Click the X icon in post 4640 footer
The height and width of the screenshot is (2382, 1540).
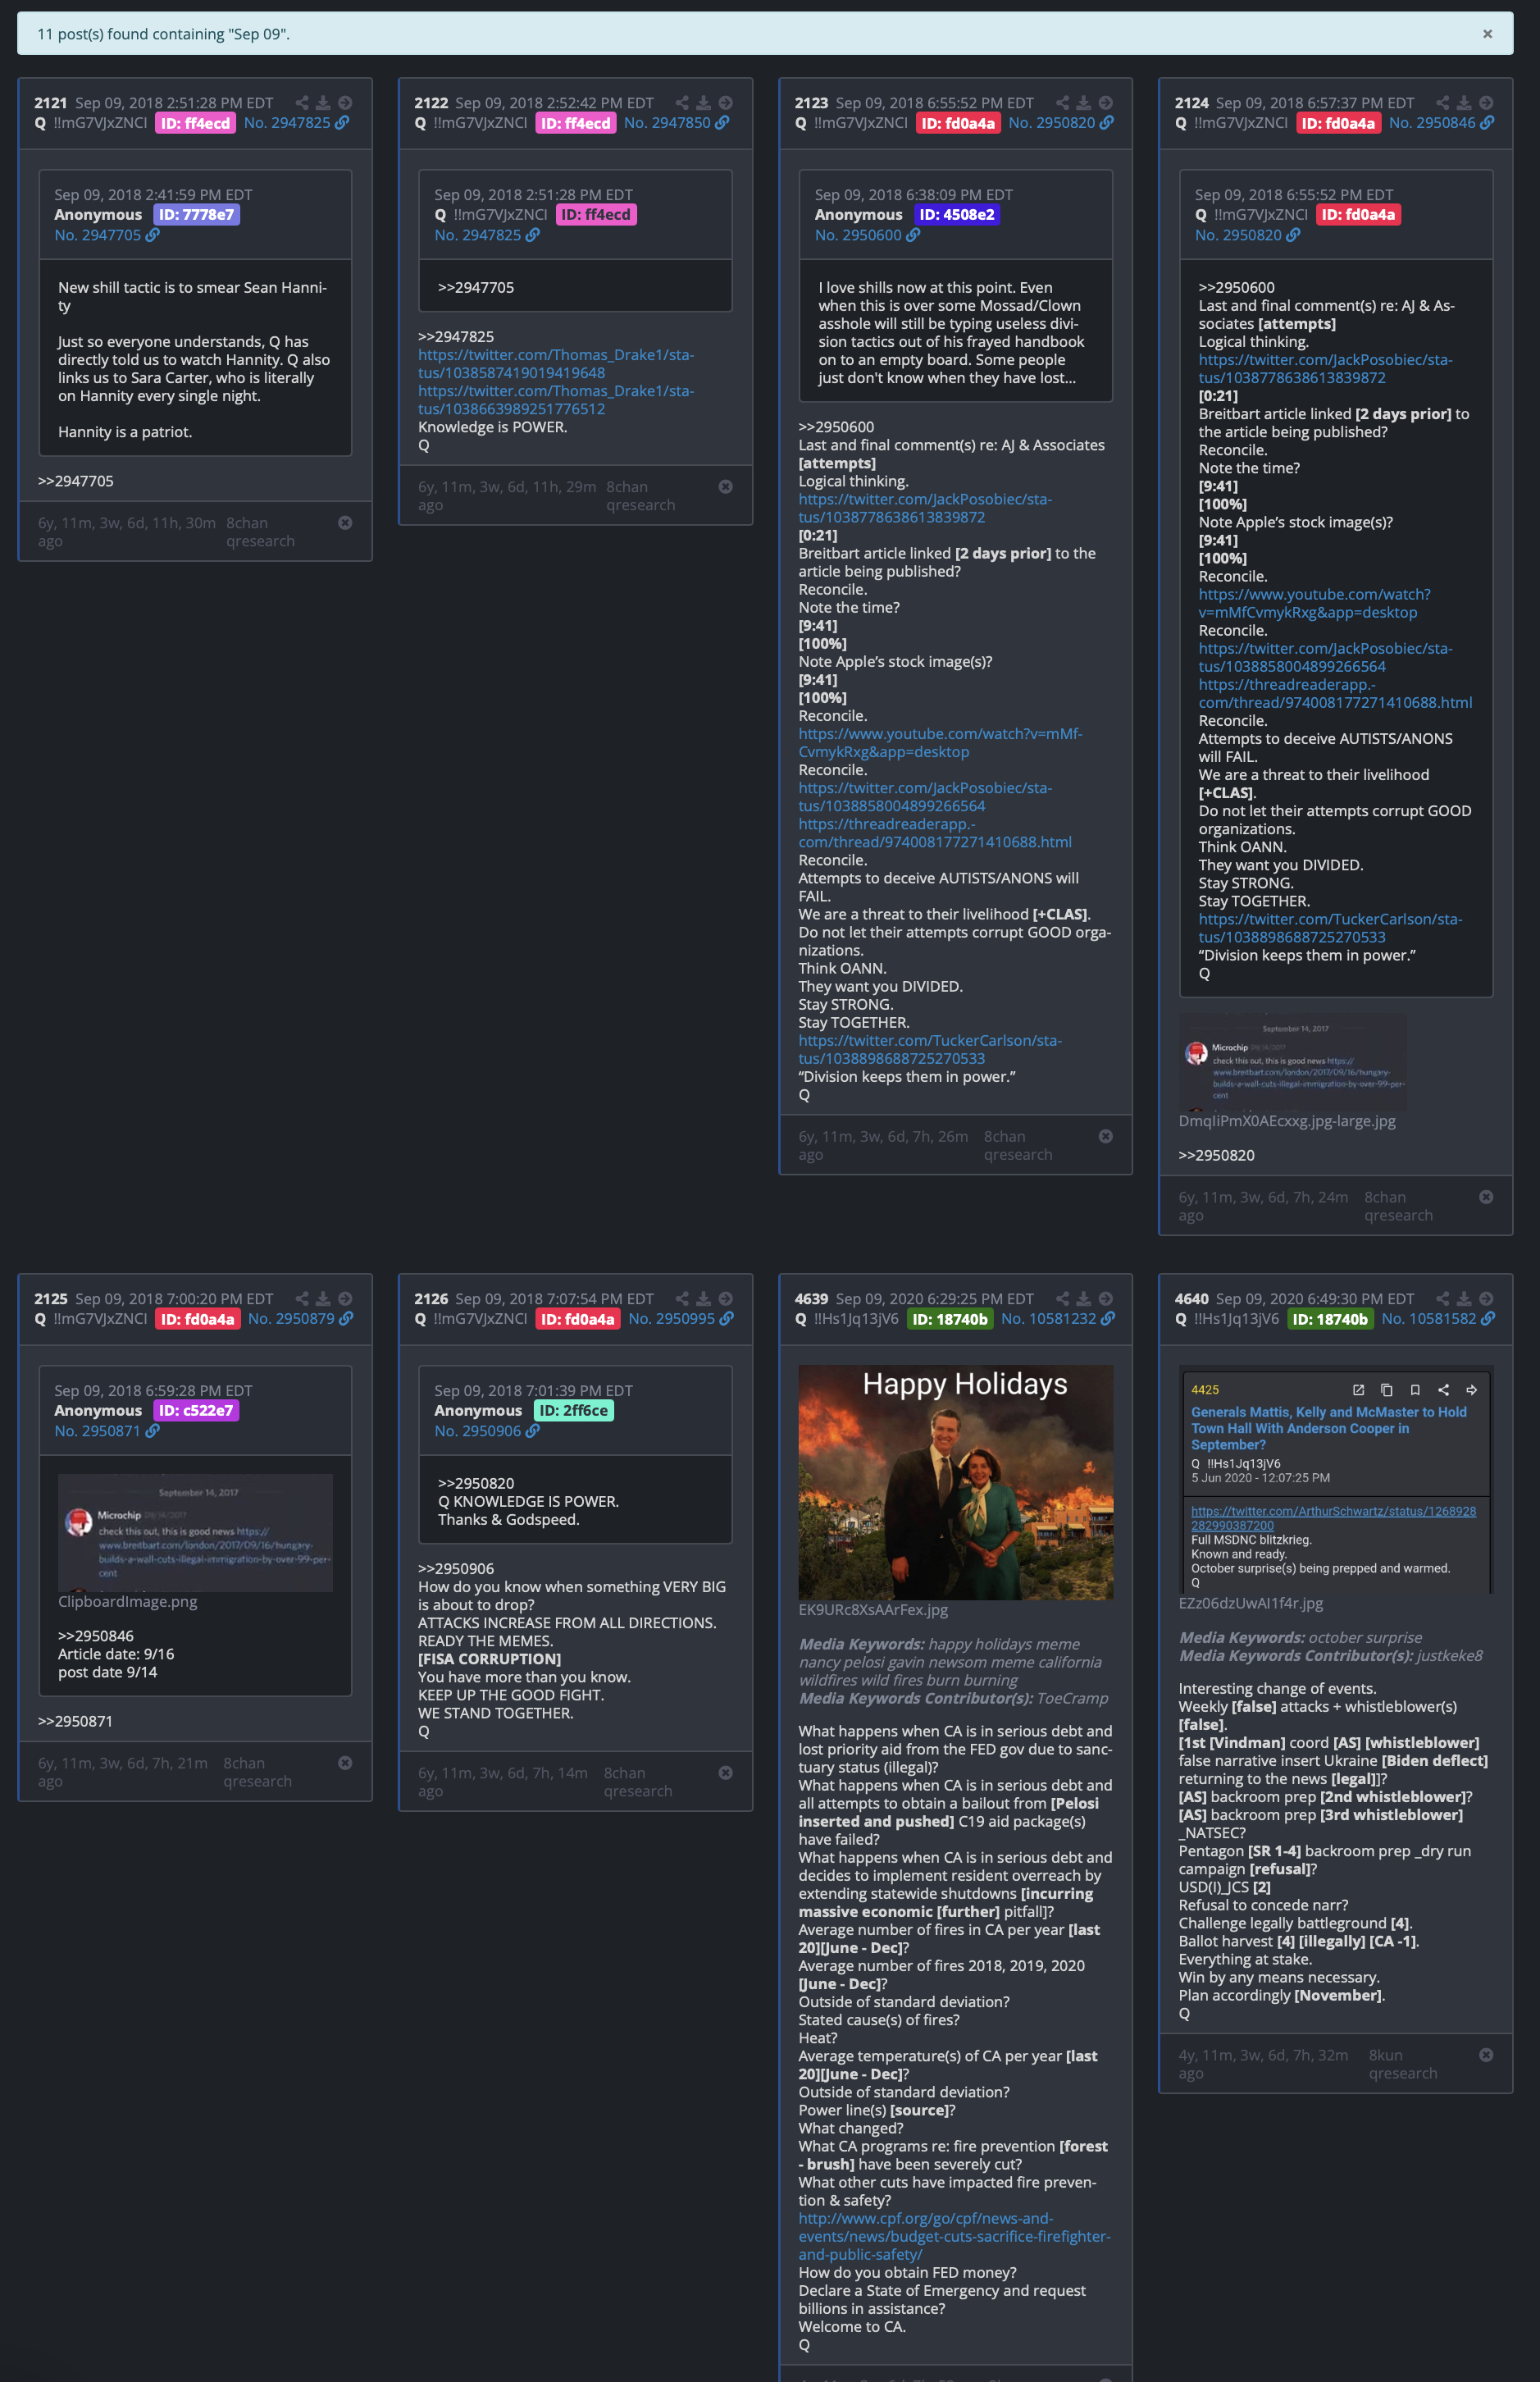[x=1486, y=2055]
